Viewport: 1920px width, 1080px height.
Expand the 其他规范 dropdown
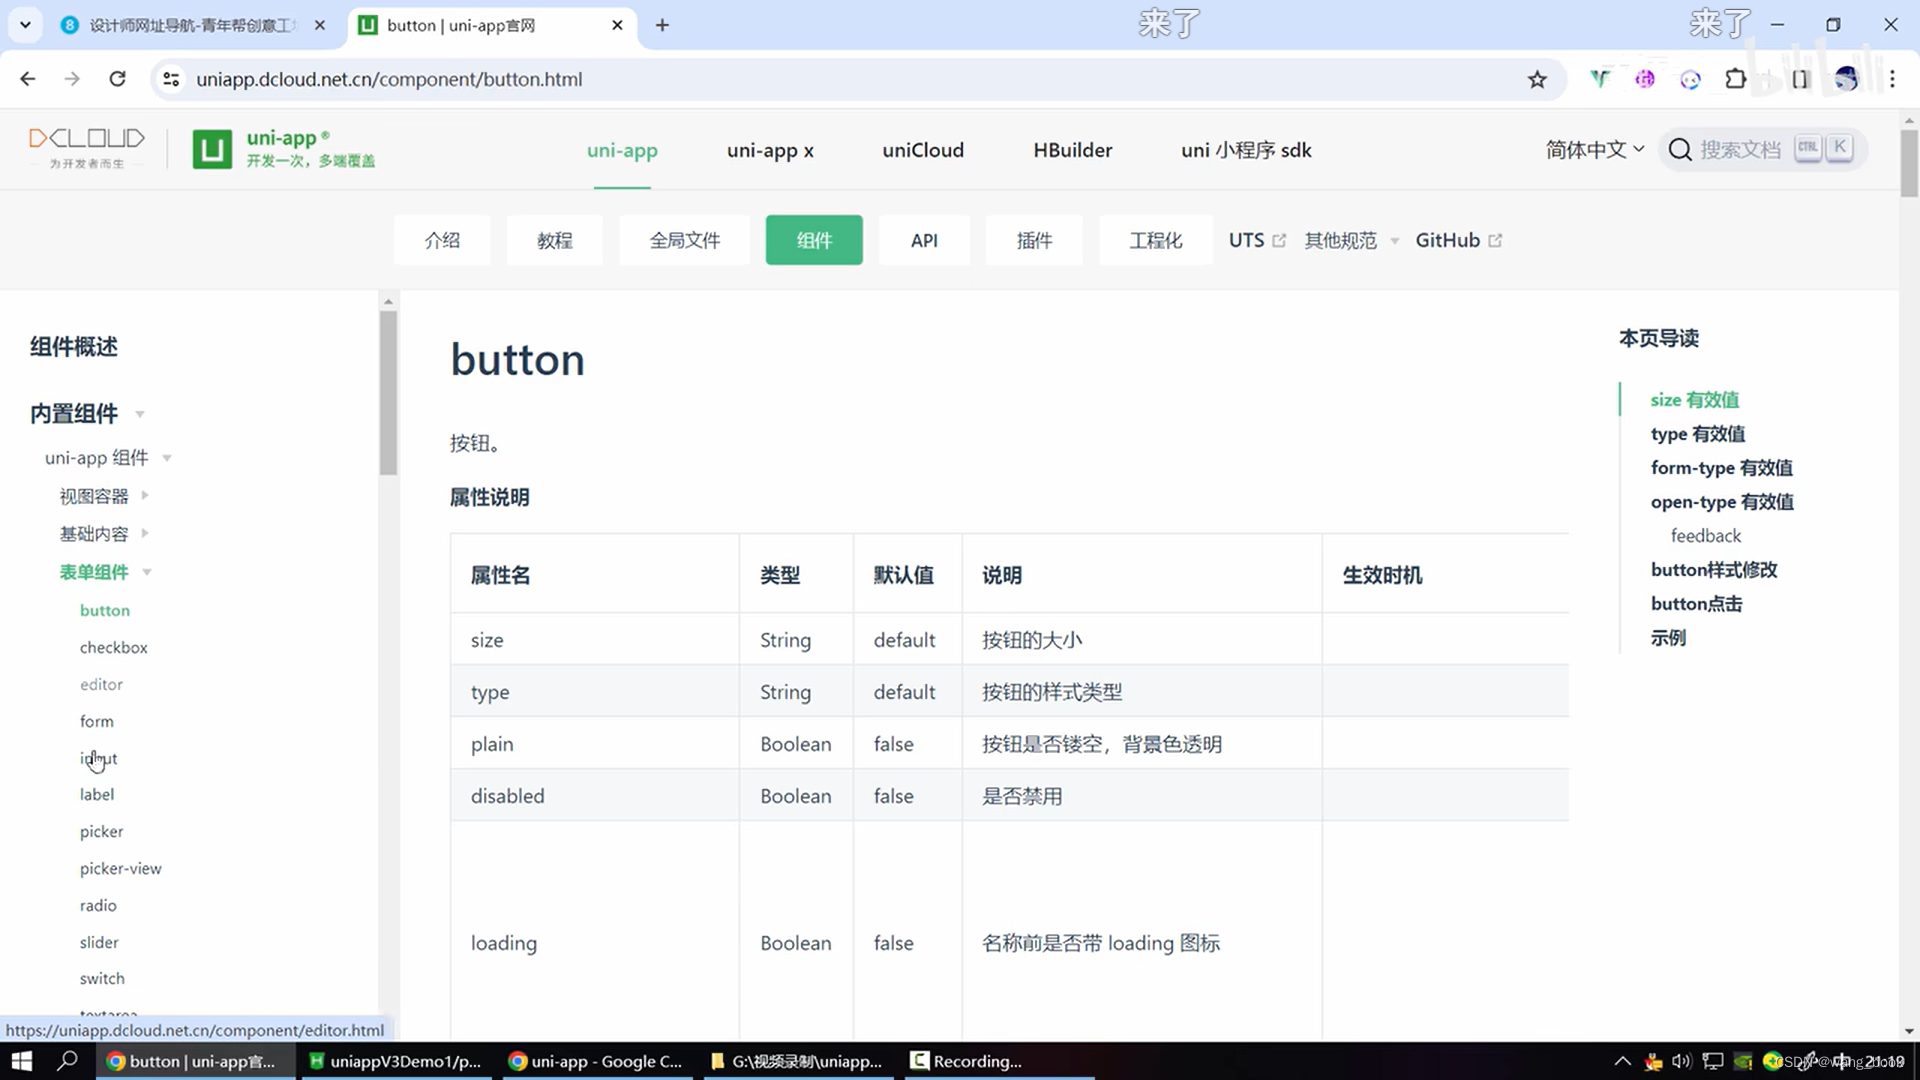click(1351, 240)
